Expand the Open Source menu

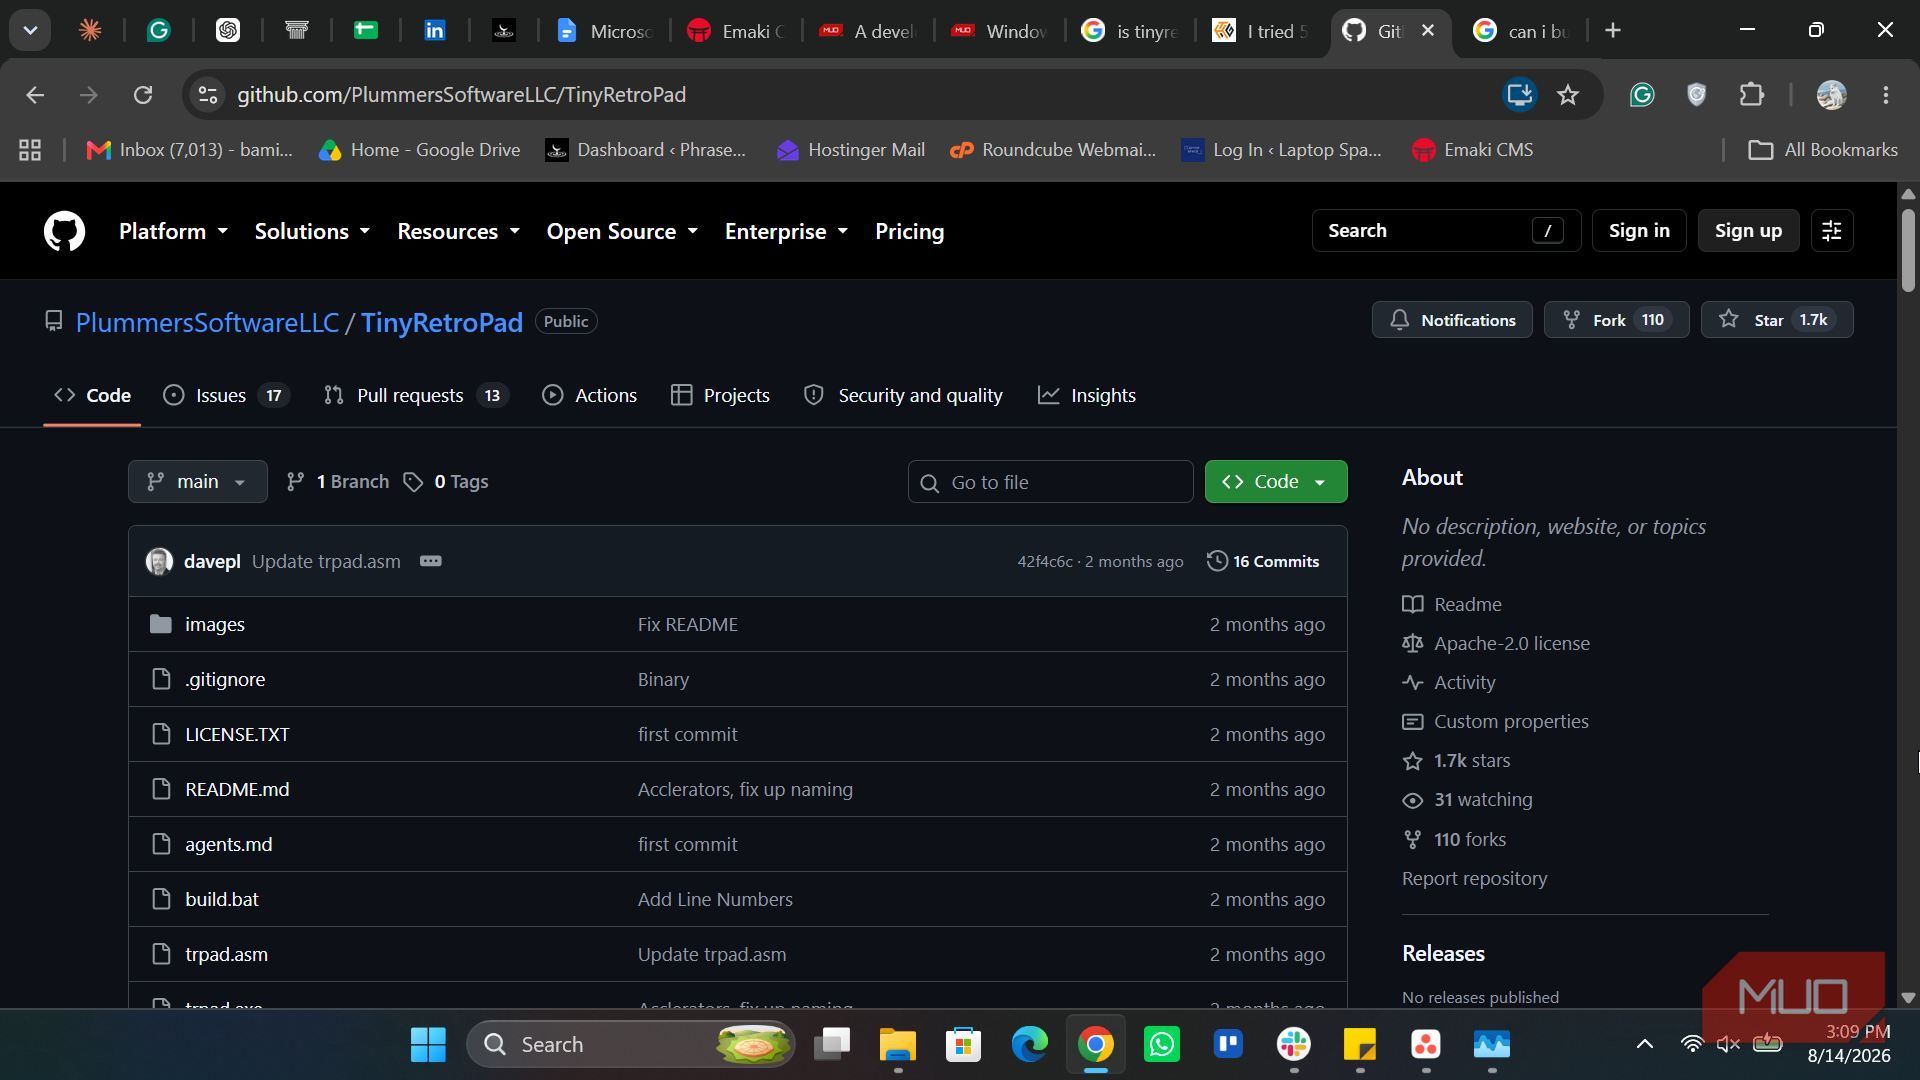tap(622, 231)
